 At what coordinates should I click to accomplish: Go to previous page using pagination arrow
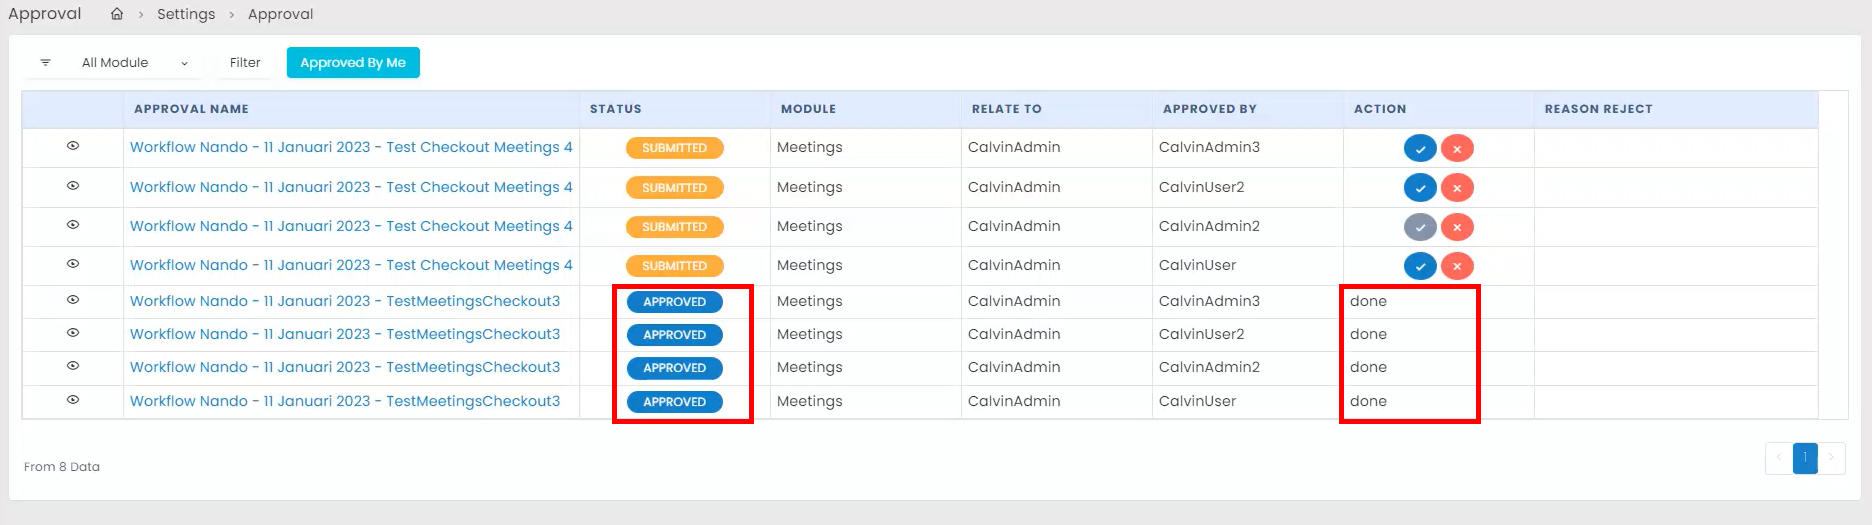1779,458
